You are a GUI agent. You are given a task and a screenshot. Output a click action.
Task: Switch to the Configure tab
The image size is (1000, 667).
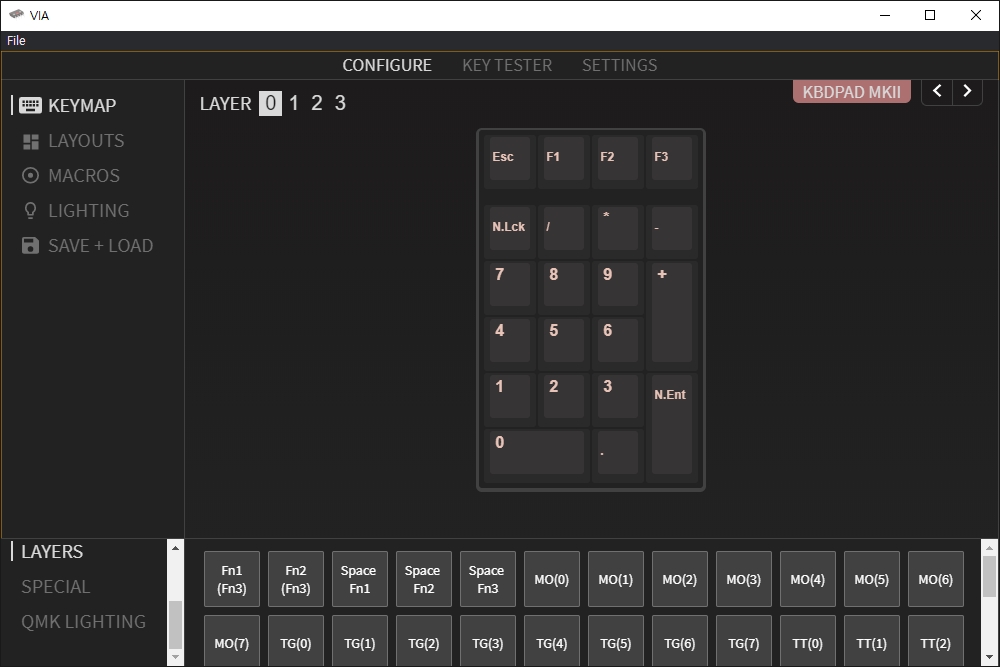tap(387, 65)
